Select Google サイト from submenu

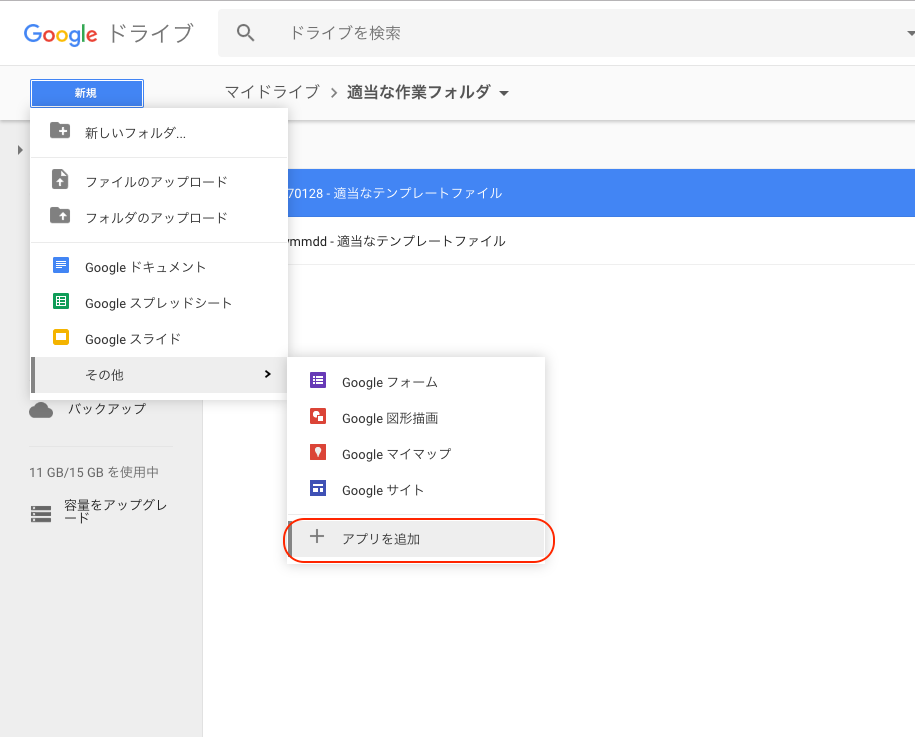pos(416,490)
